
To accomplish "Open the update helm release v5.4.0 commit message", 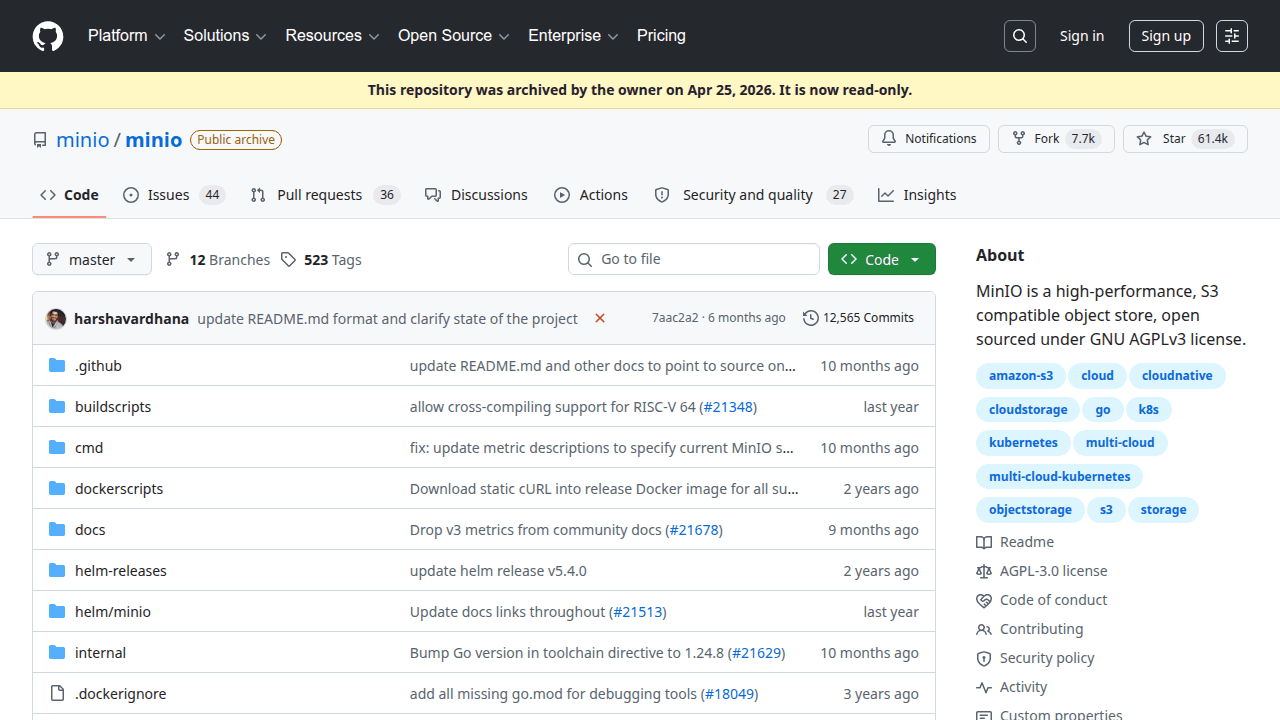I will 498,571.
